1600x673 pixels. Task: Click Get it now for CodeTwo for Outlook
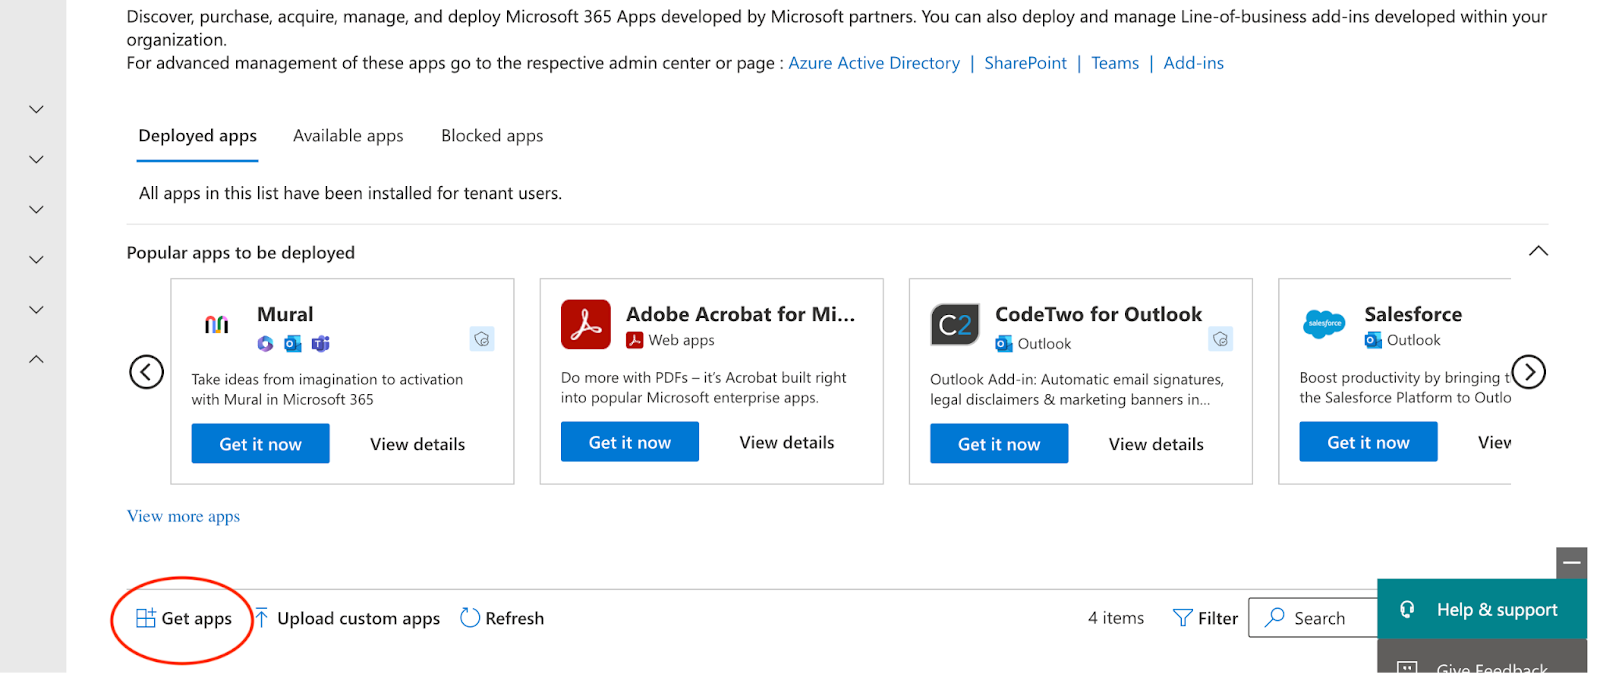point(998,444)
